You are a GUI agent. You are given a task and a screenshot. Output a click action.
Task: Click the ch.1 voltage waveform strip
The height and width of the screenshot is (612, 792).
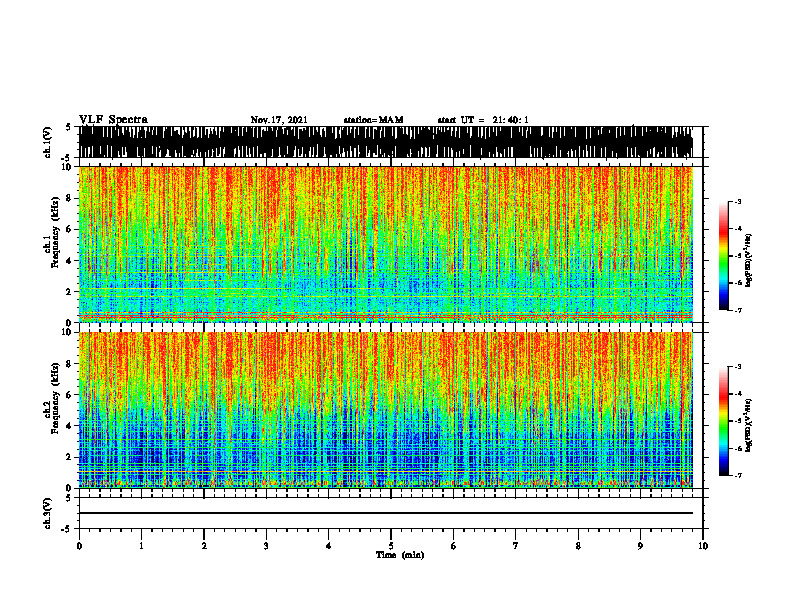pos(386,142)
